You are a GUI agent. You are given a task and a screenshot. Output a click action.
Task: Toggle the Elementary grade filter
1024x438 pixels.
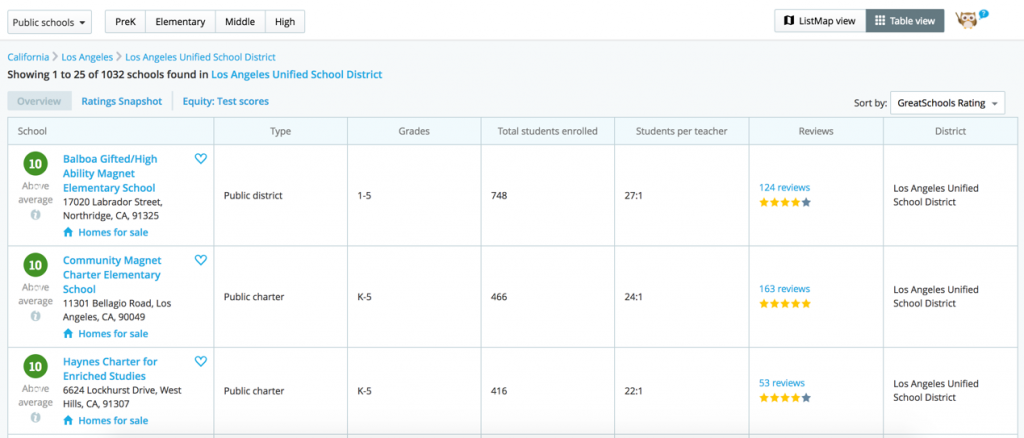(180, 22)
